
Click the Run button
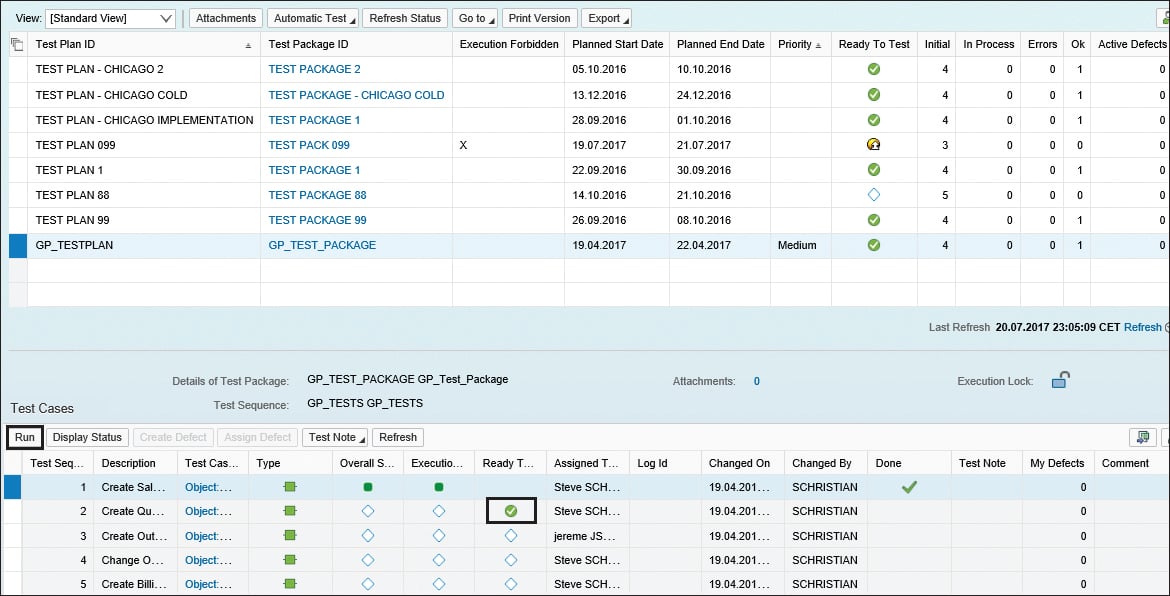(25, 437)
